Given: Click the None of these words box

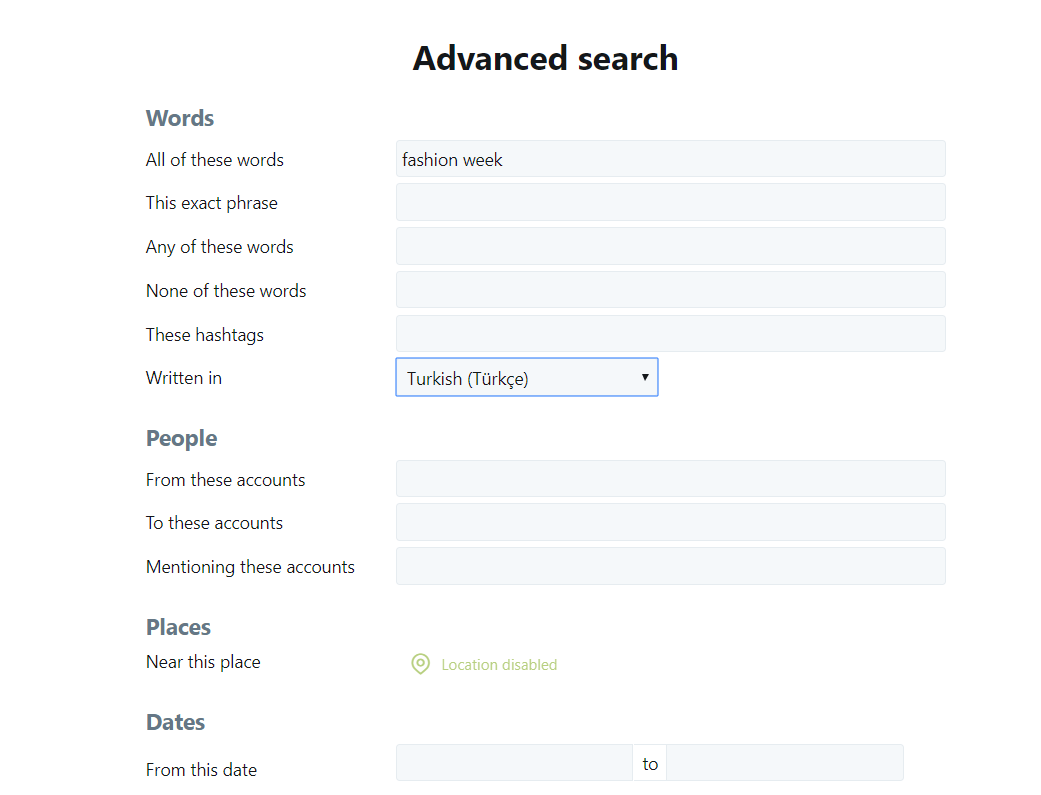Looking at the screenshot, I should (x=671, y=290).
